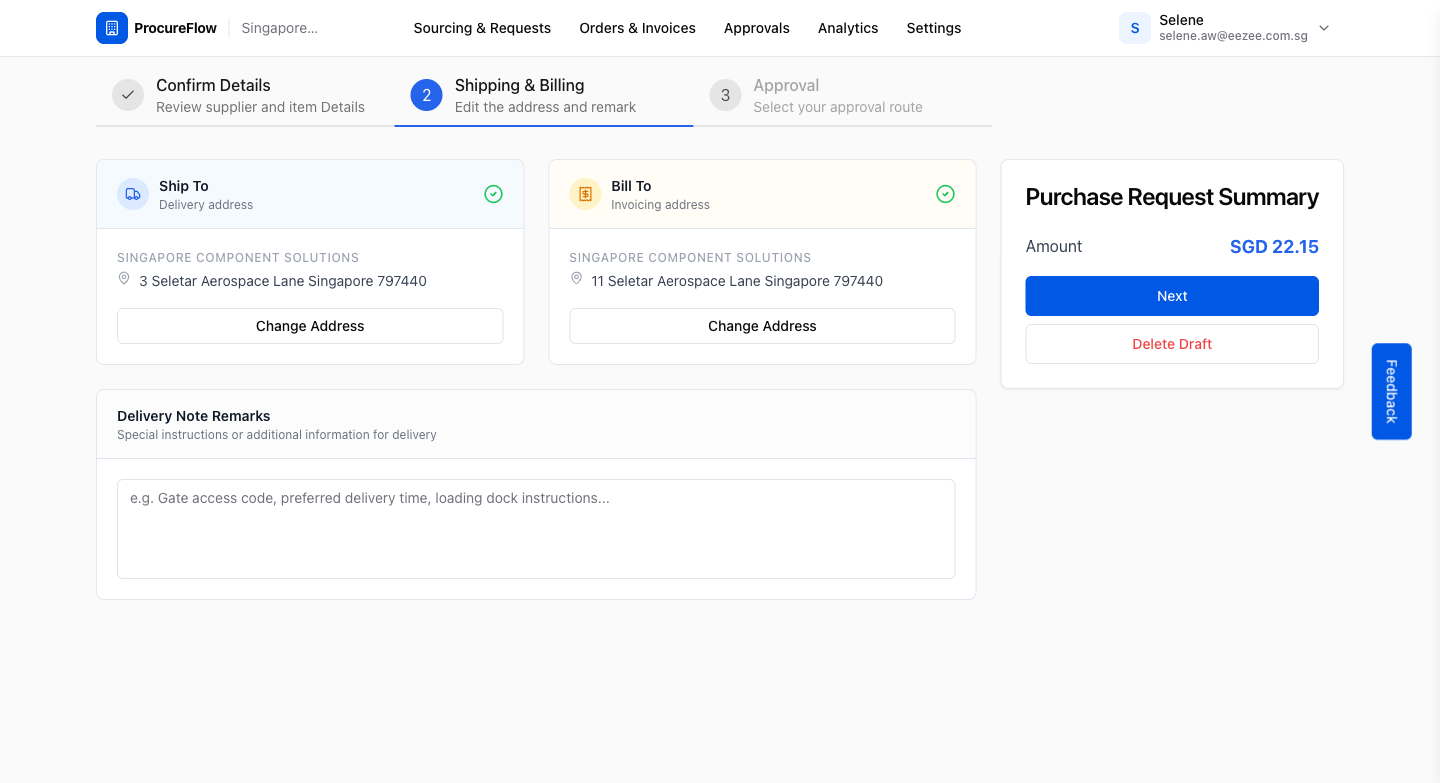Click the Delivery Note Remarks heading

(x=194, y=416)
